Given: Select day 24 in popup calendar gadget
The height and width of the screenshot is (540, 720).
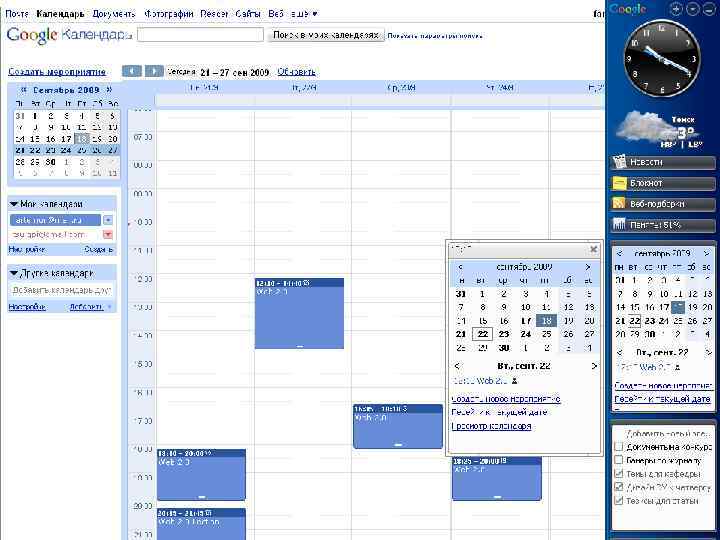Looking at the screenshot, I should coord(525,334).
